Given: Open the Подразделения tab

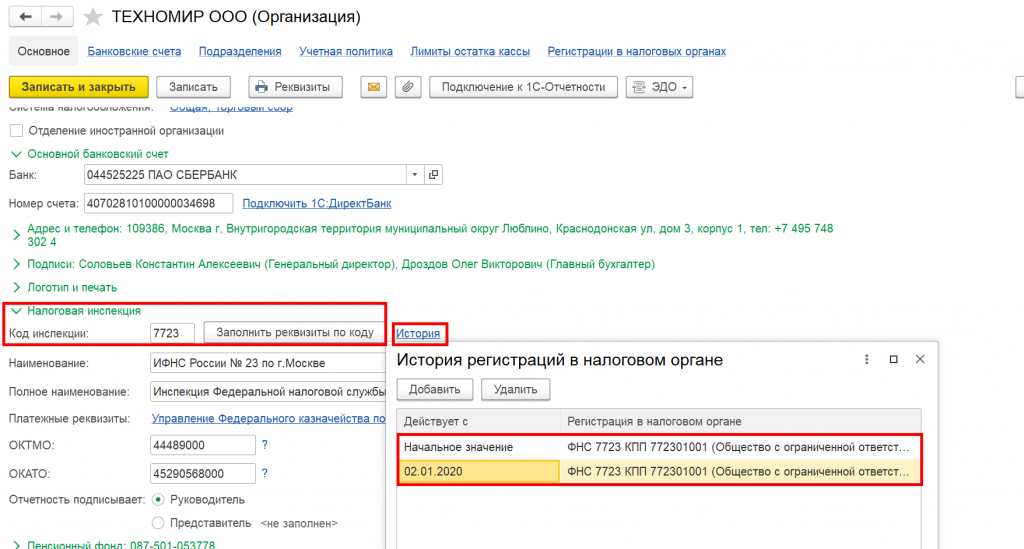Looking at the screenshot, I should click(x=240, y=52).
